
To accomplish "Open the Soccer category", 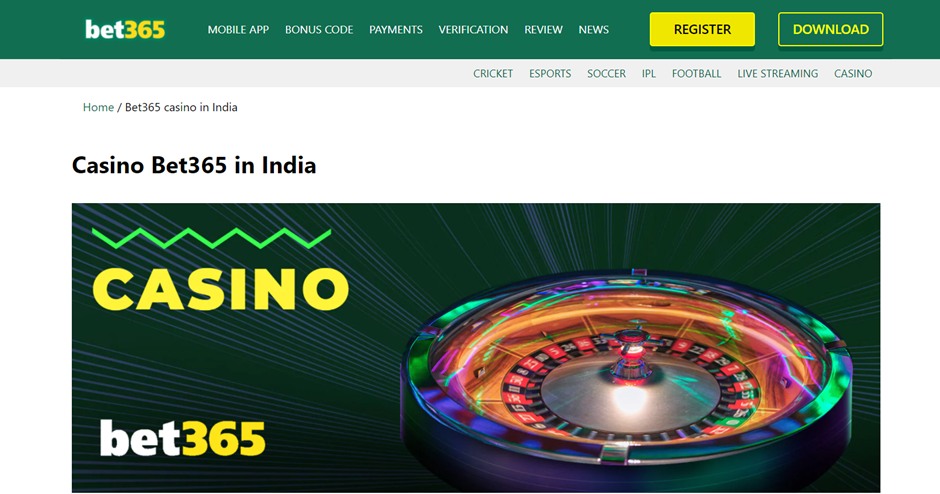I will [x=606, y=73].
